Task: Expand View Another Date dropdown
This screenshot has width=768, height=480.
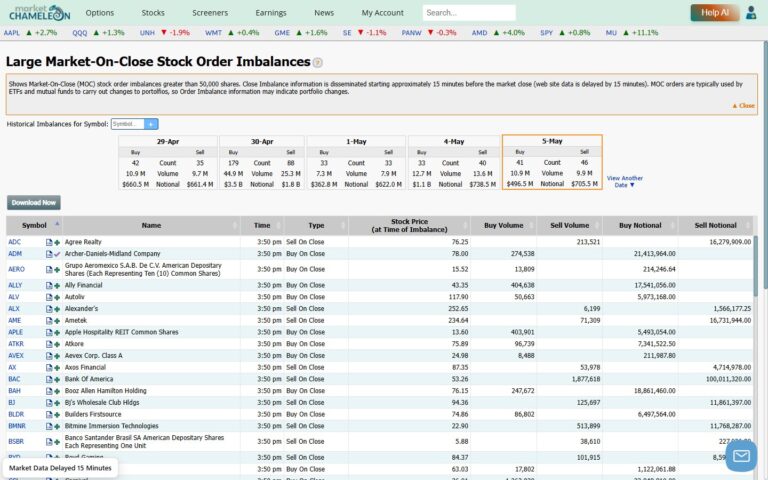Action: coord(624,182)
